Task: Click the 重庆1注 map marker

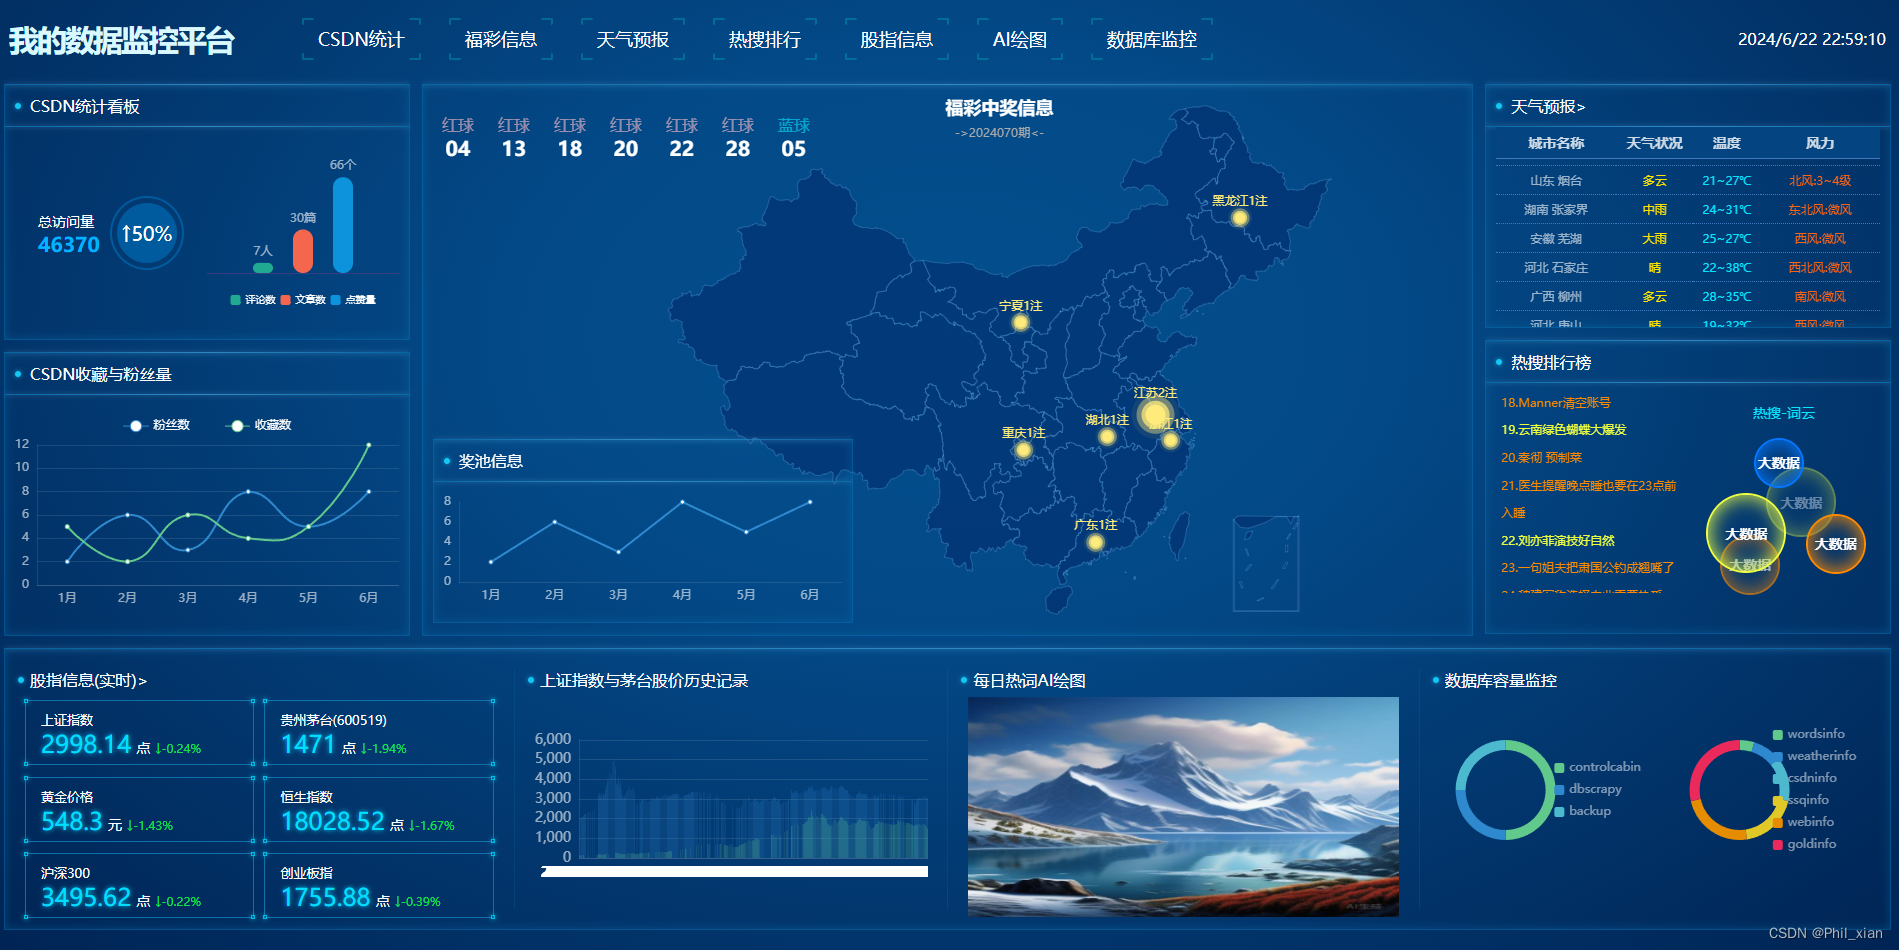Action: pos(1023,450)
